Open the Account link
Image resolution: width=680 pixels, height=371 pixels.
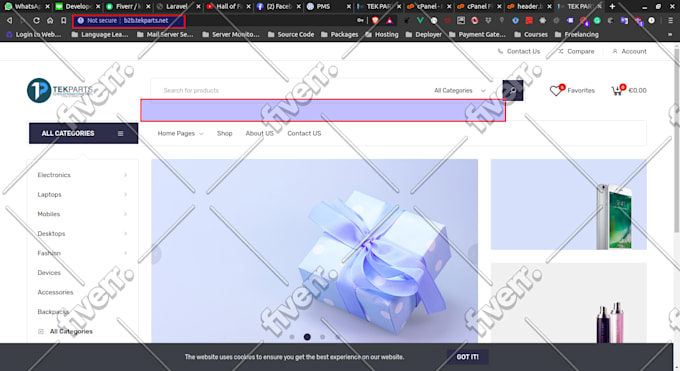(x=629, y=51)
